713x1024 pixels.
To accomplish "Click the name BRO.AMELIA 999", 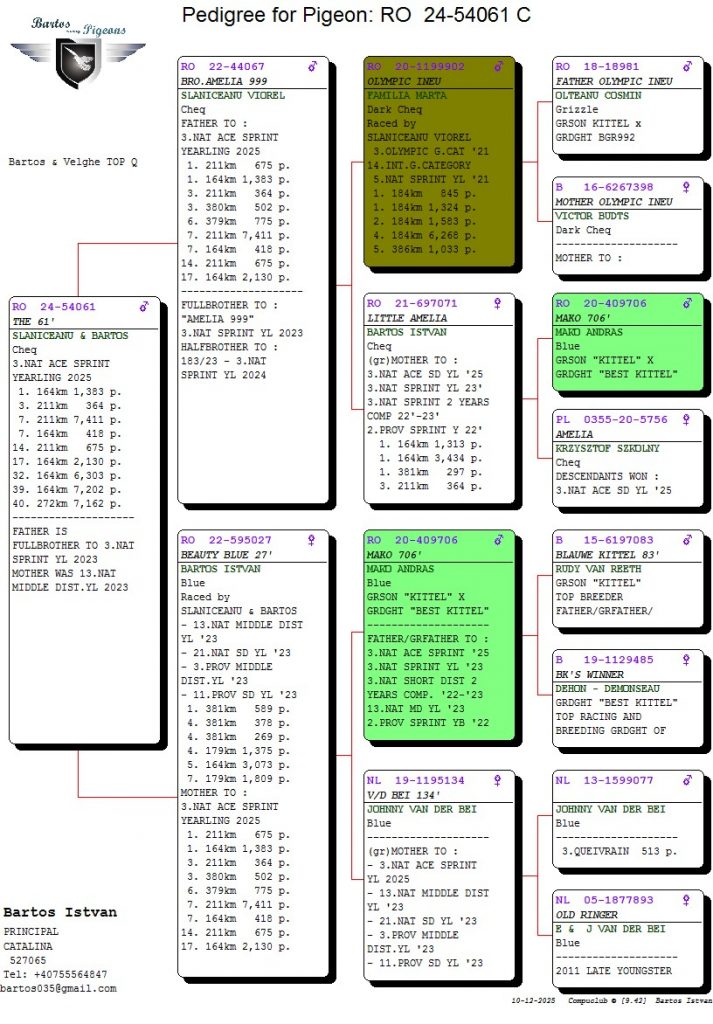I will tap(223, 81).
